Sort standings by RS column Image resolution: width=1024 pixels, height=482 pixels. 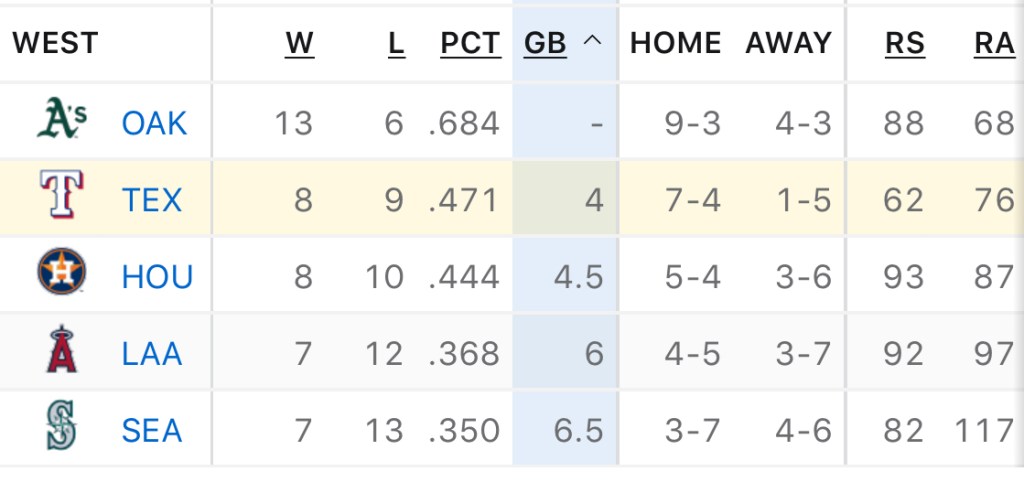904,43
